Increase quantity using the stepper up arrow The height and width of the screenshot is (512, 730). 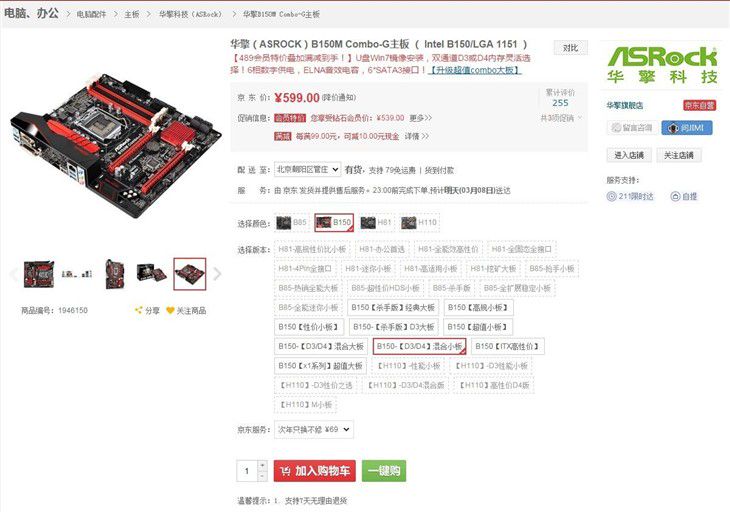click(x=262, y=465)
